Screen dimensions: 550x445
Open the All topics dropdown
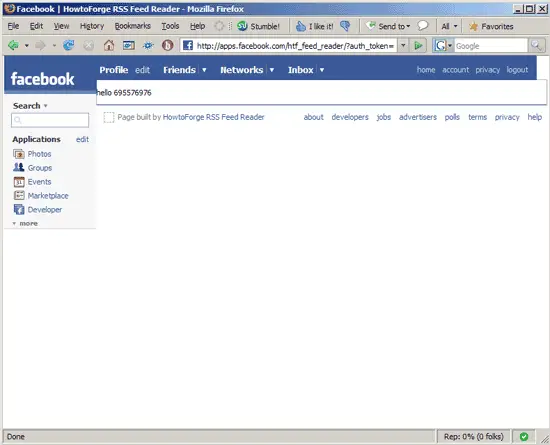coord(449,26)
